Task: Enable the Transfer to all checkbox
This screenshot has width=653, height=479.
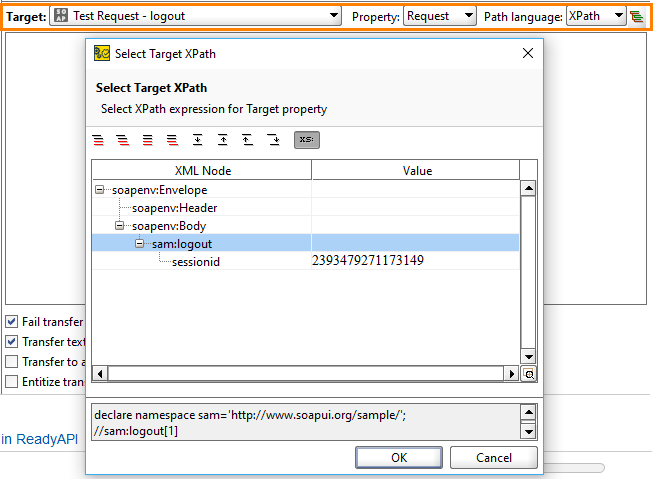Action: (12, 362)
